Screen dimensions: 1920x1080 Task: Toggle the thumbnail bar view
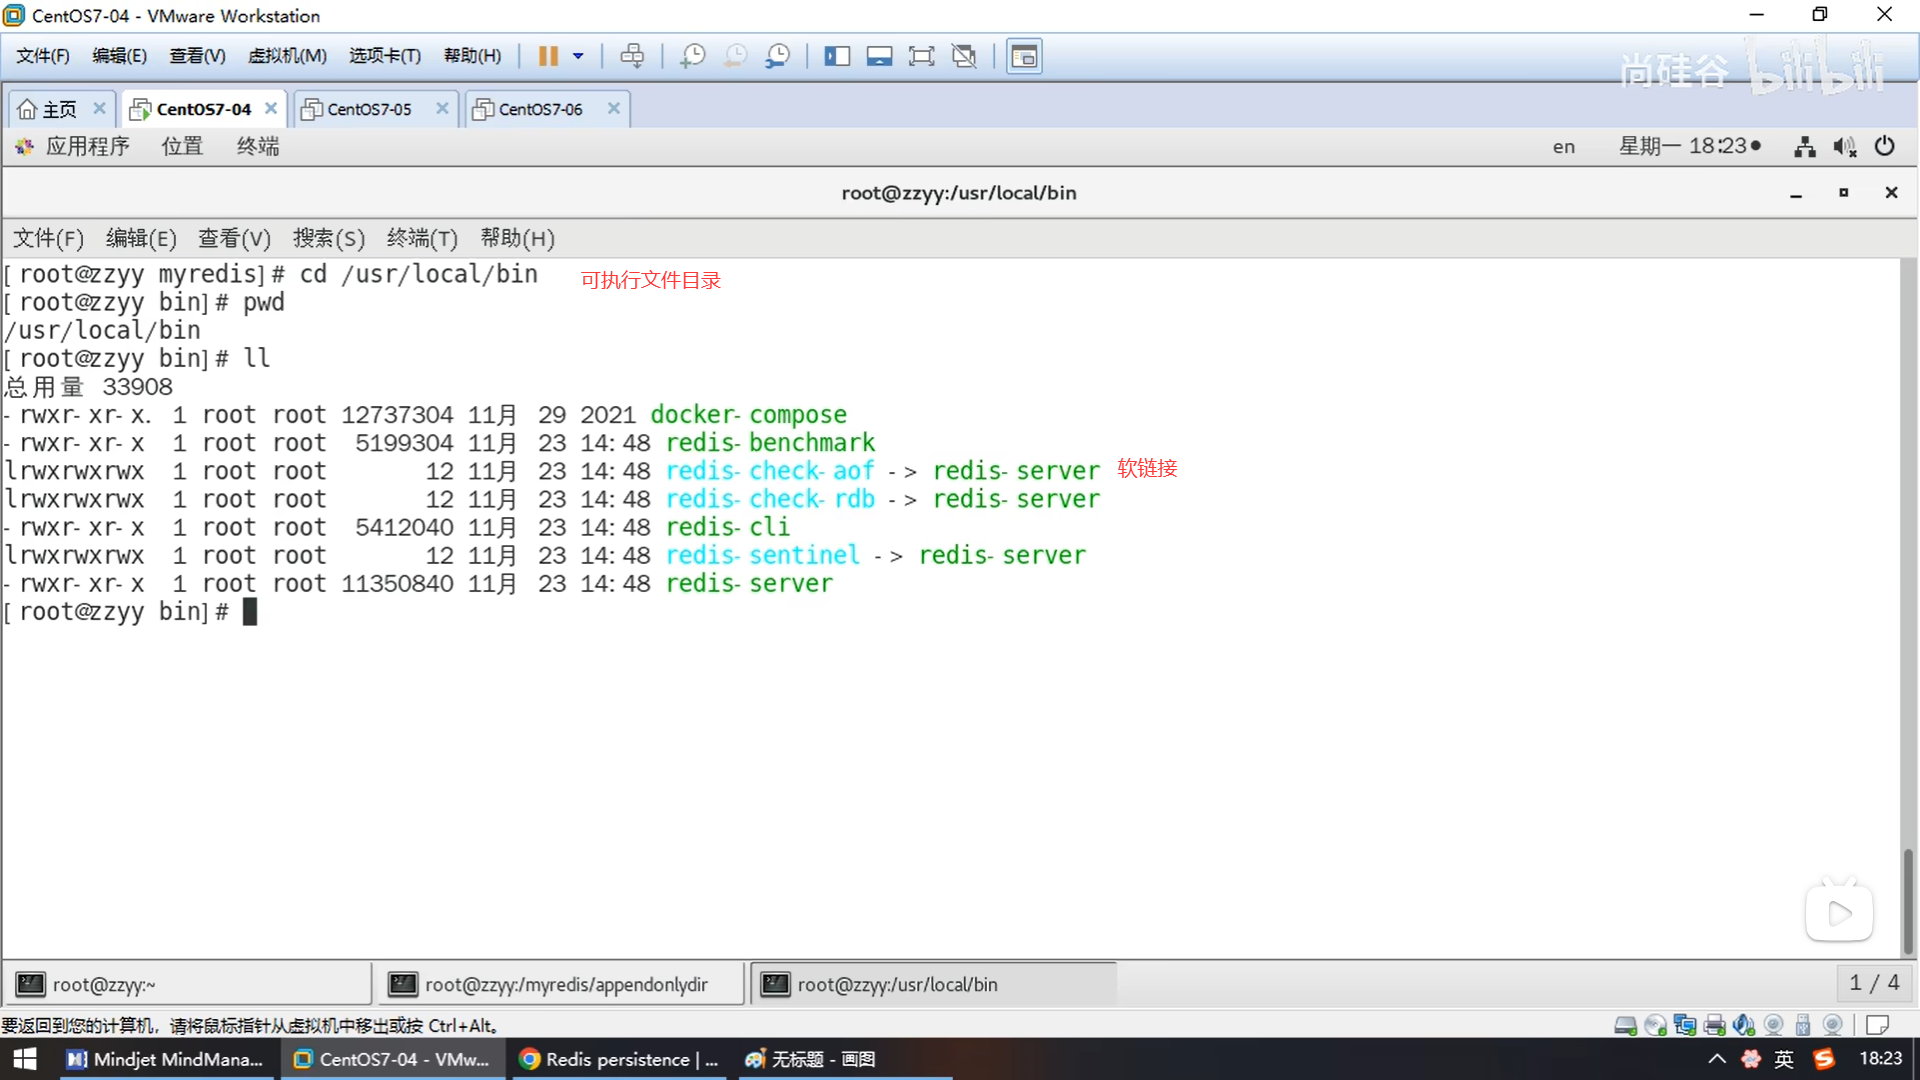tap(879, 56)
